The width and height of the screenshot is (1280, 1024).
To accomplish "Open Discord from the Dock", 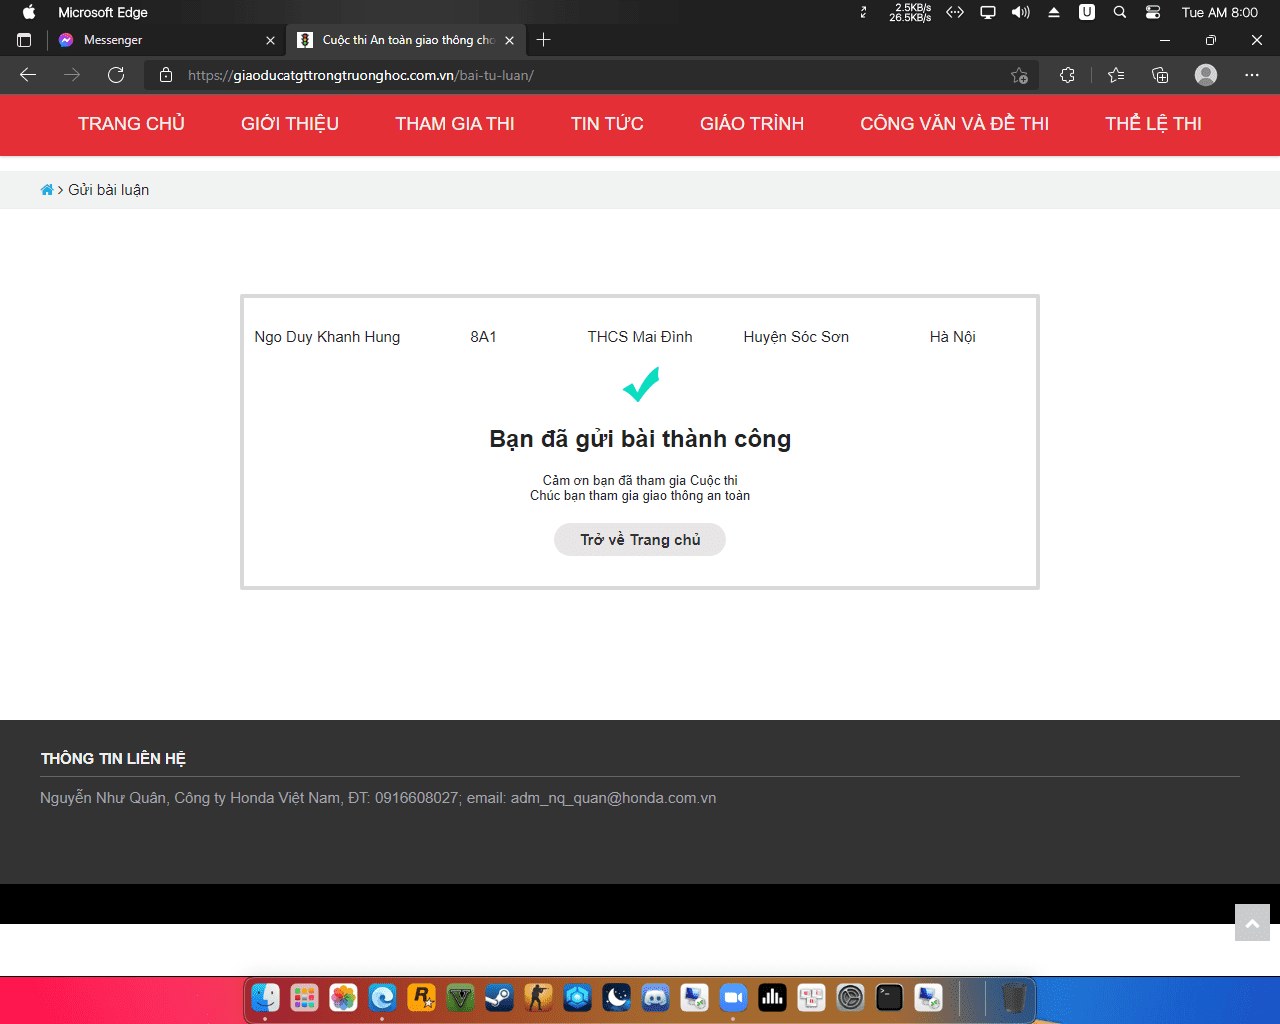I will pos(655,997).
